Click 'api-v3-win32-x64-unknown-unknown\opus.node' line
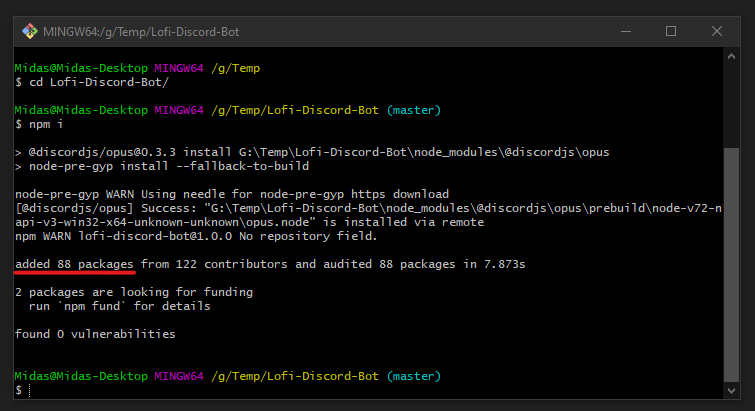Viewport: 755px width, 411px height. [249, 222]
